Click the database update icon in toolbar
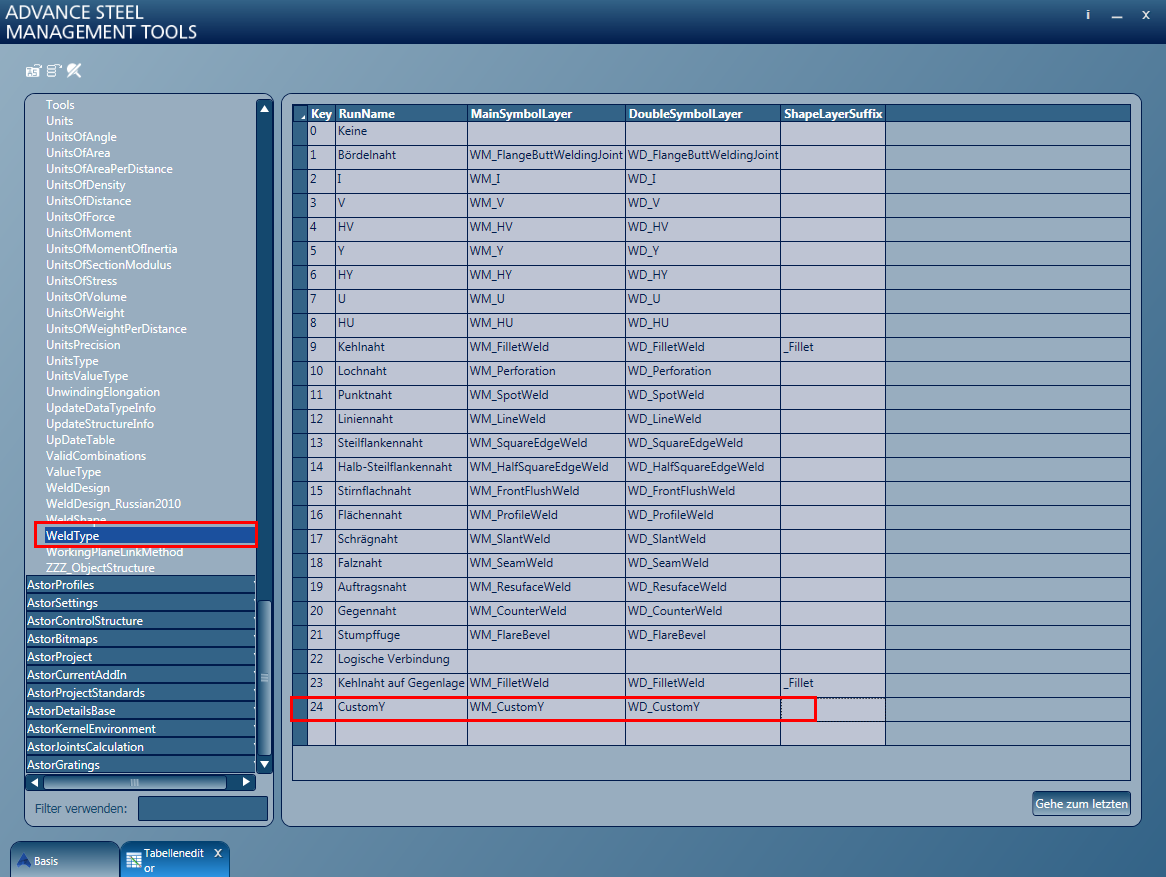The width and height of the screenshot is (1166, 877). [x=54, y=71]
